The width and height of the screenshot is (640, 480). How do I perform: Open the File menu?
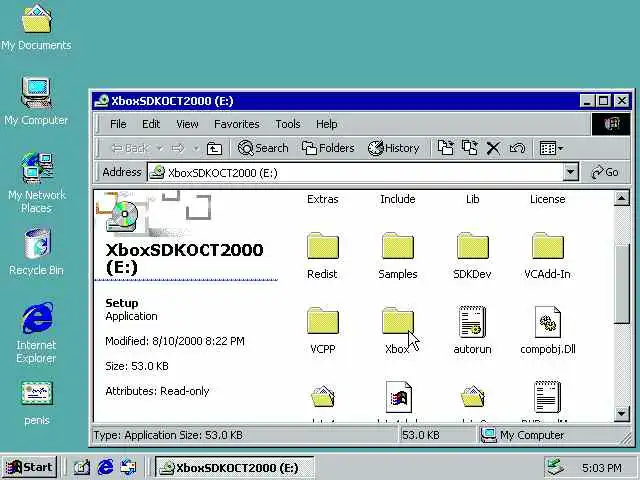pos(118,124)
